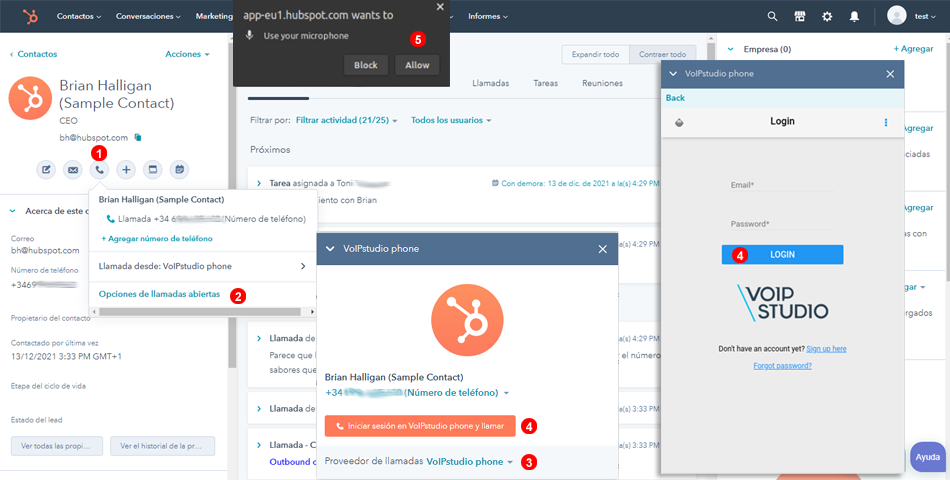Viewport: 950px width, 480px height.
Task: Collapse the VoIPstudio Login panel chevron
Action: [x=673, y=74]
